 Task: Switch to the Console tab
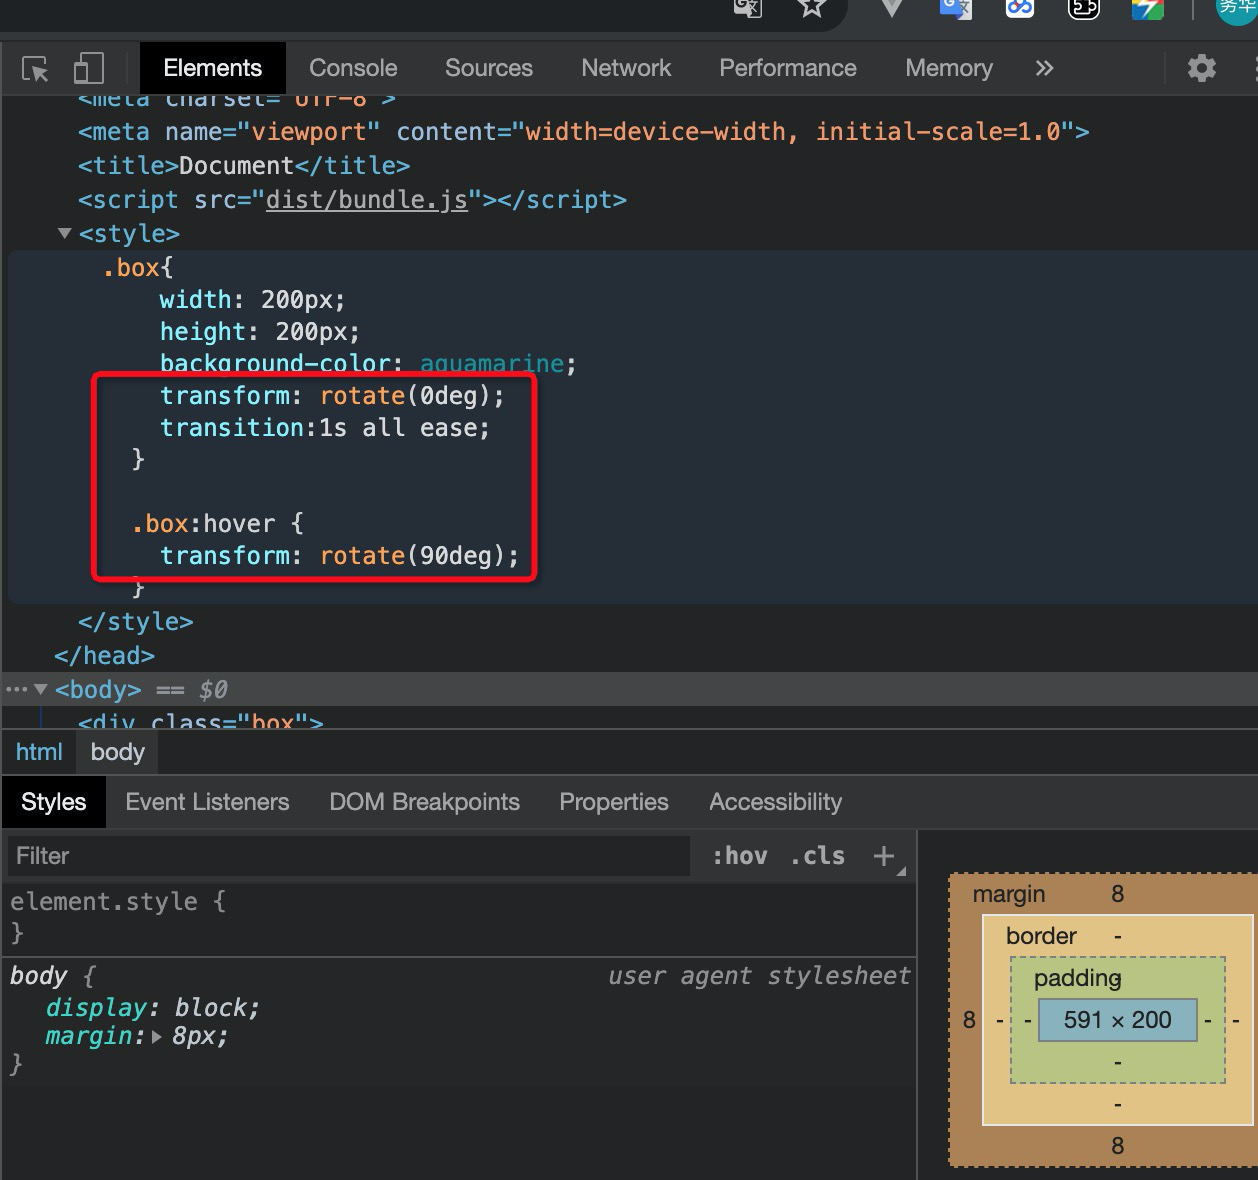pos(353,69)
